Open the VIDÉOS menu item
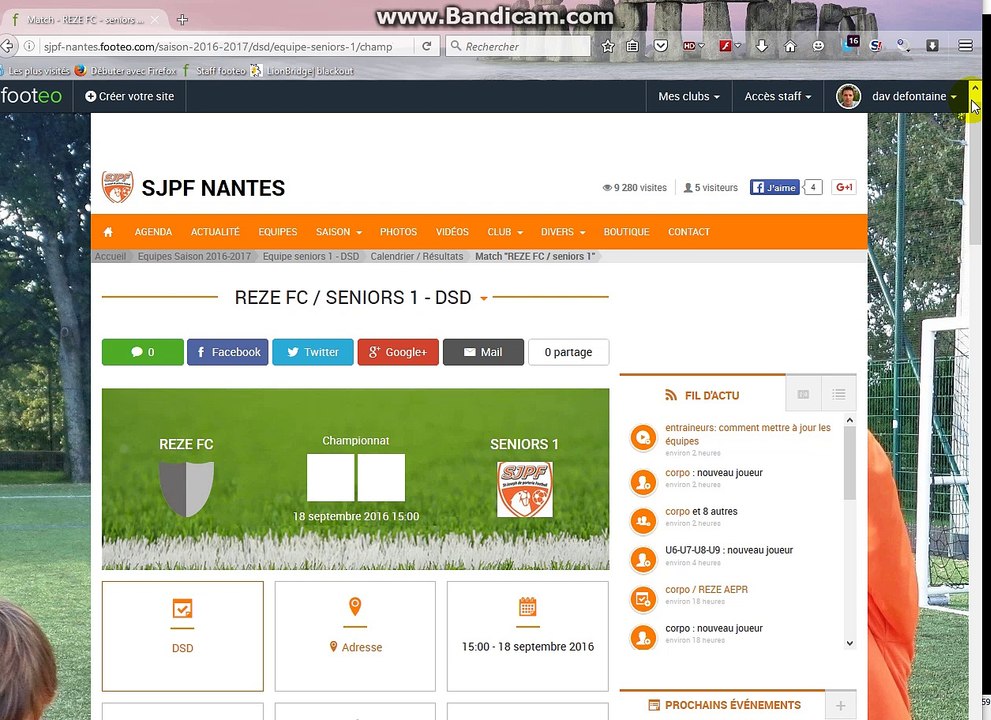The image size is (991, 720). (x=452, y=232)
